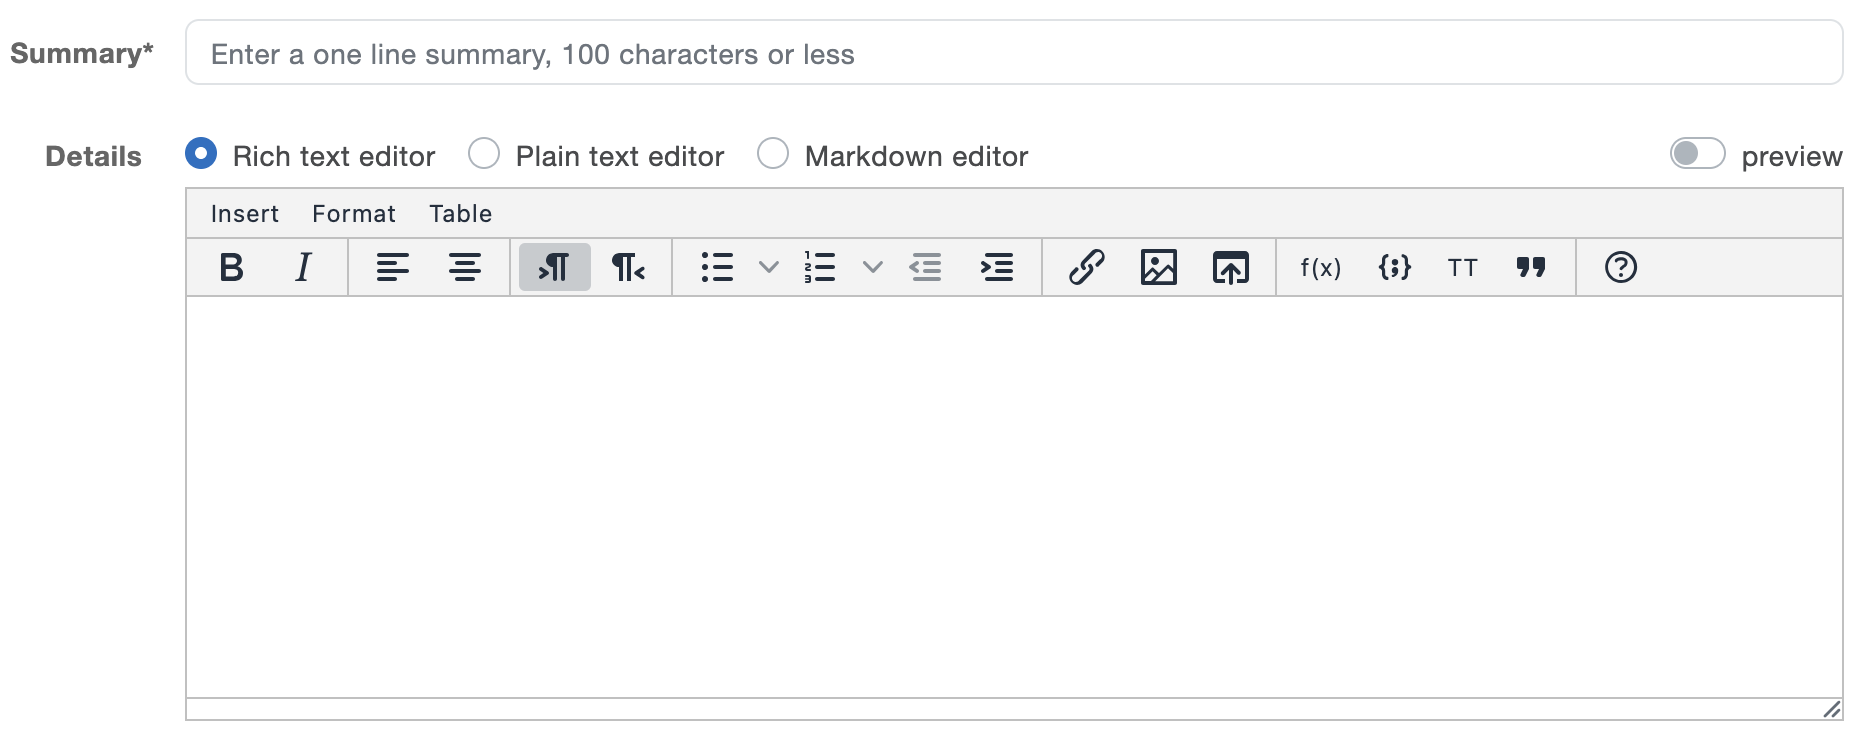Open the Table menu
Screen dimensions: 1860x742
[x=461, y=213]
